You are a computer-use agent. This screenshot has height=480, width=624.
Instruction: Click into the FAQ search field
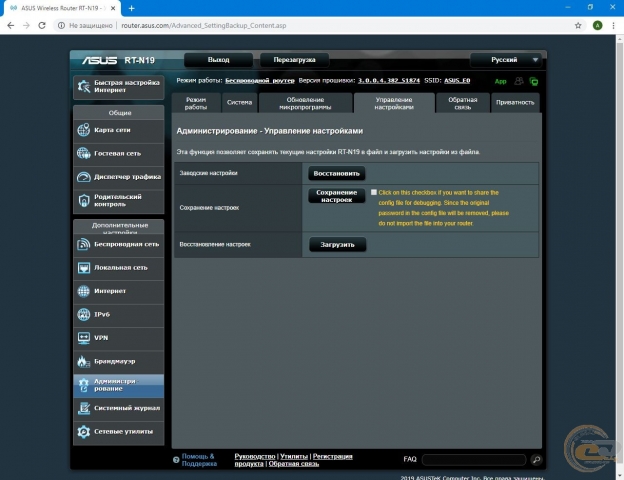474,460
